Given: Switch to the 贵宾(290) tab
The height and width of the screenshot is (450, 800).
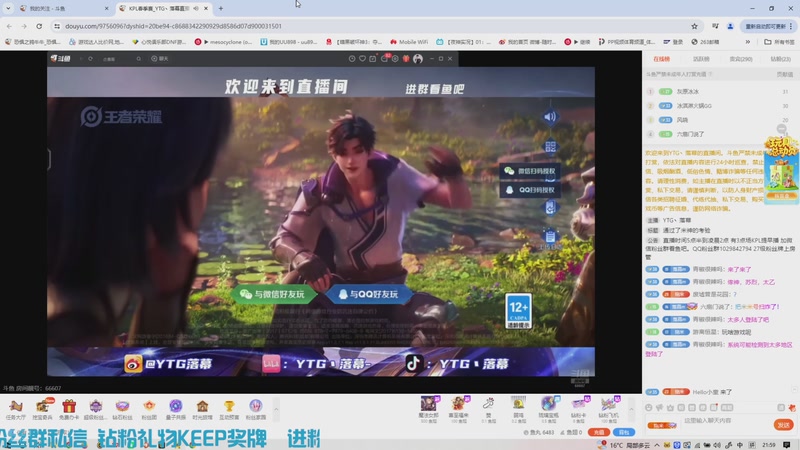Looking at the screenshot, I should click(741, 59).
